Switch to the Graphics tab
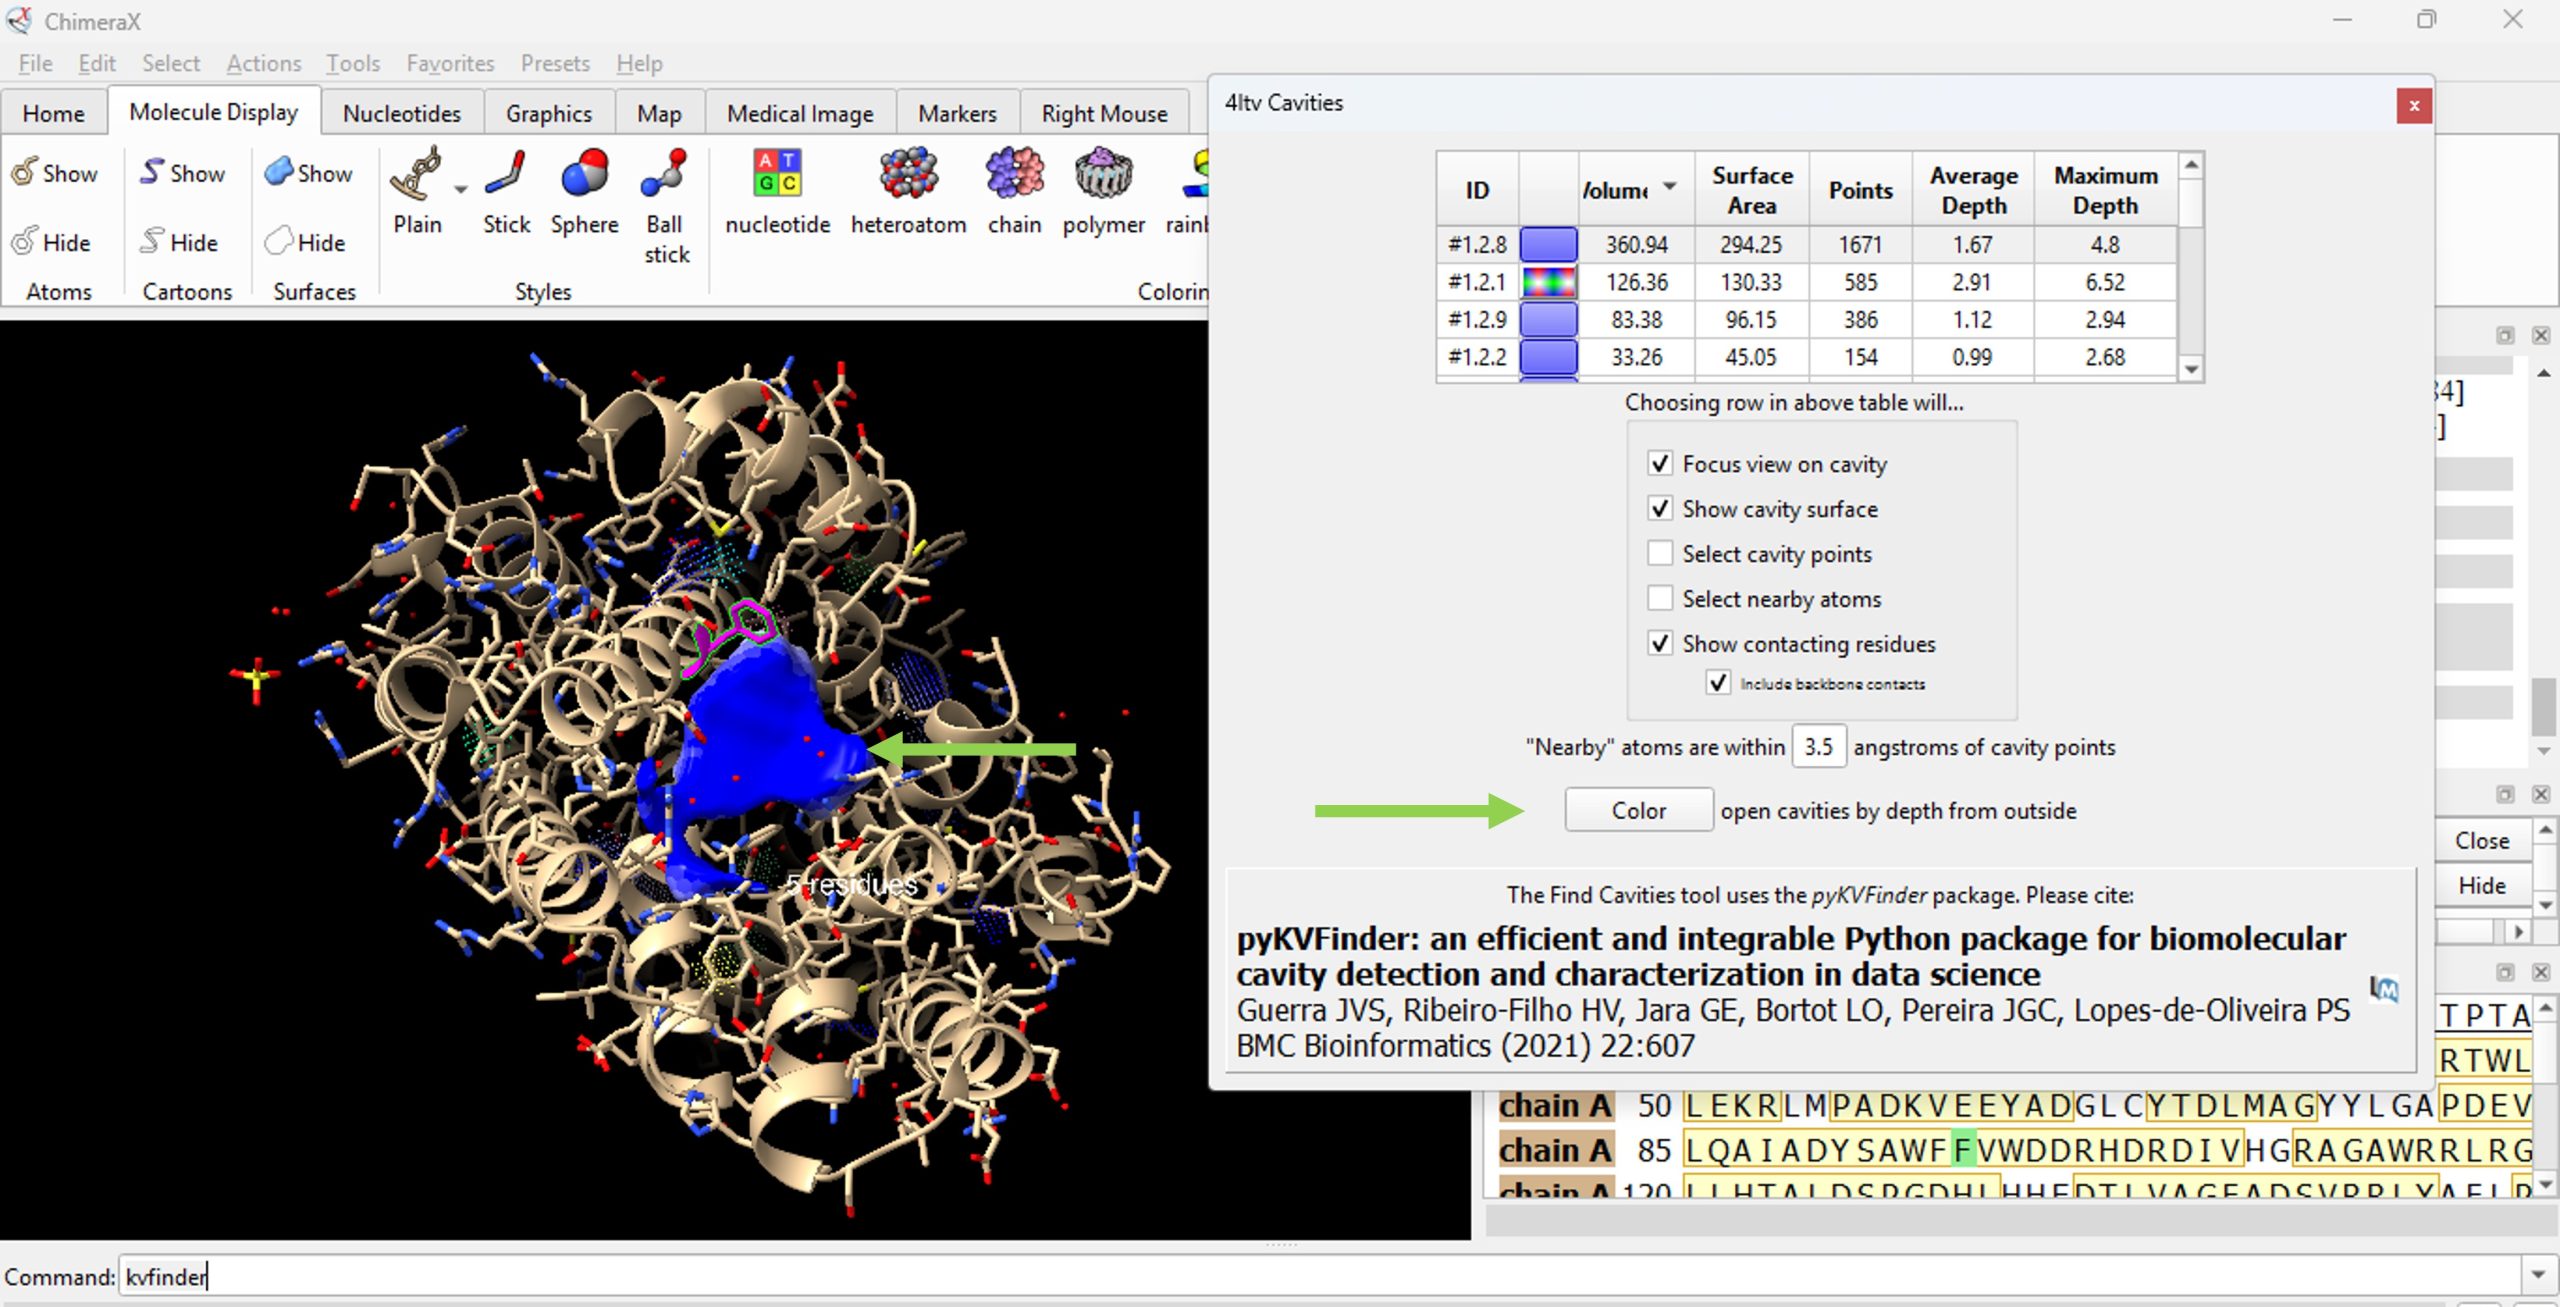Image resolution: width=2560 pixels, height=1307 pixels. click(x=548, y=113)
